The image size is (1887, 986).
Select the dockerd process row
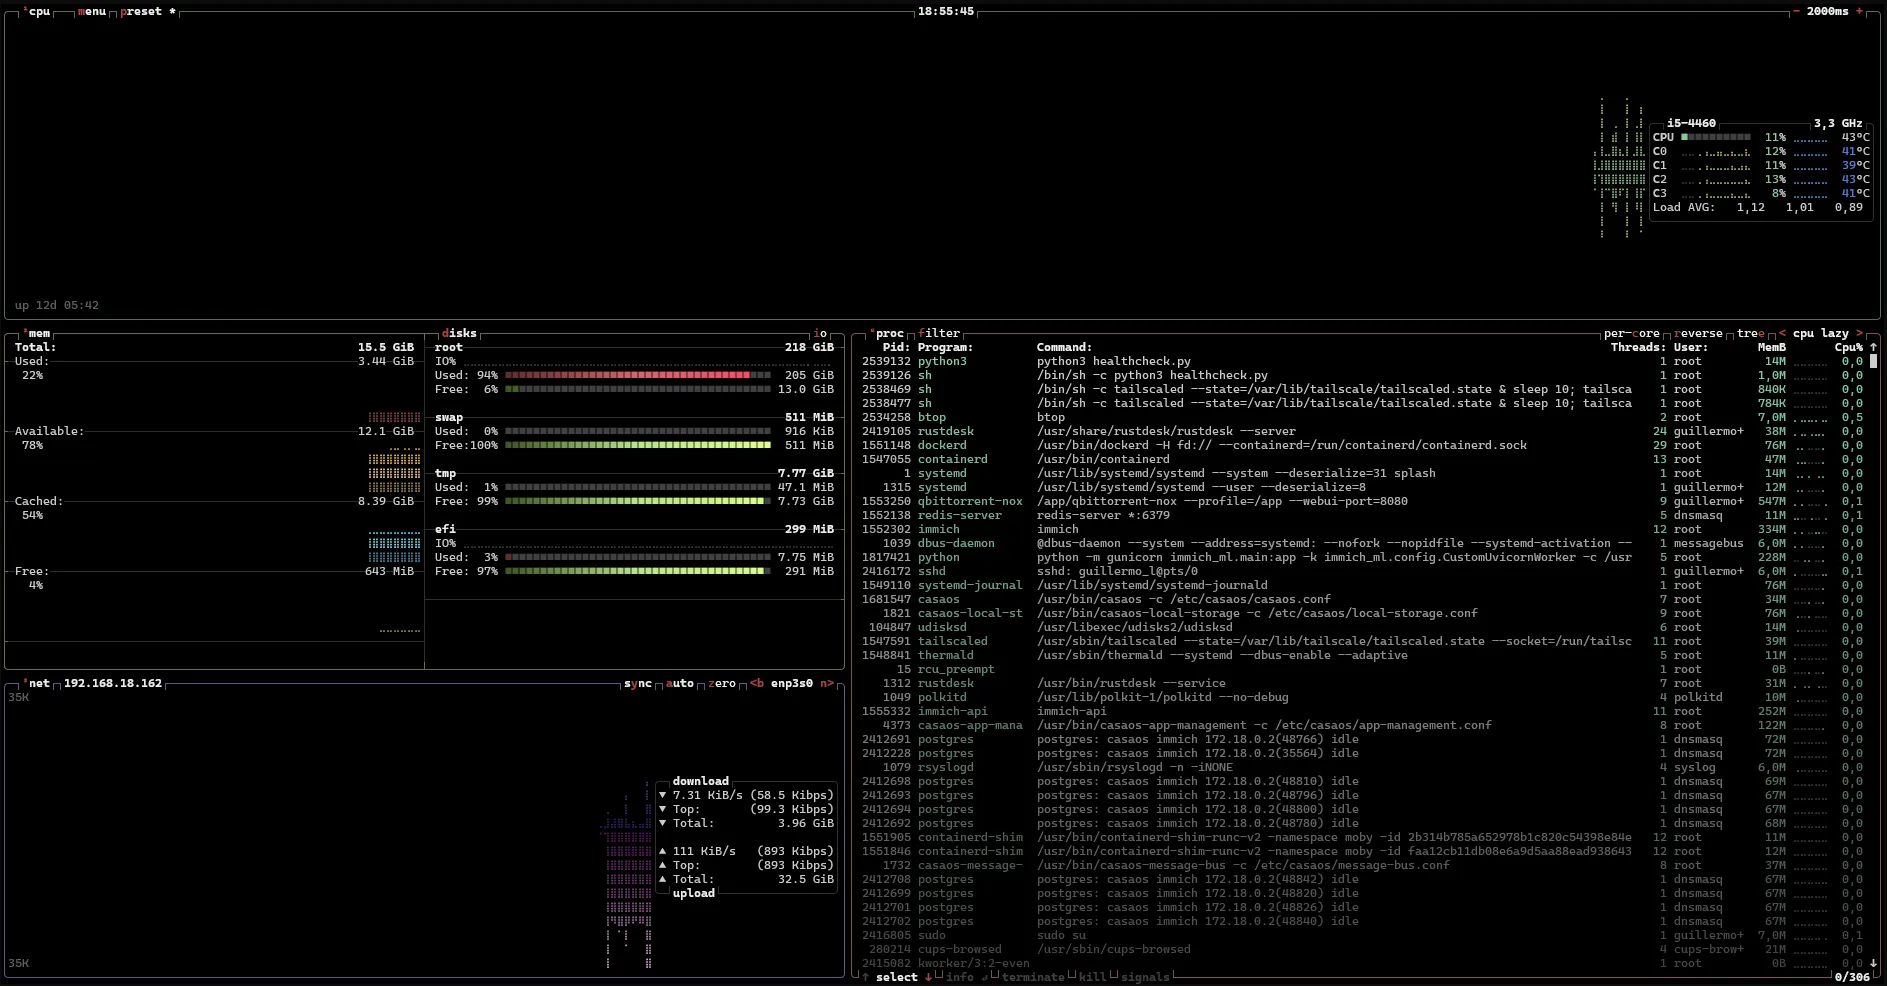coord(1362,445)
